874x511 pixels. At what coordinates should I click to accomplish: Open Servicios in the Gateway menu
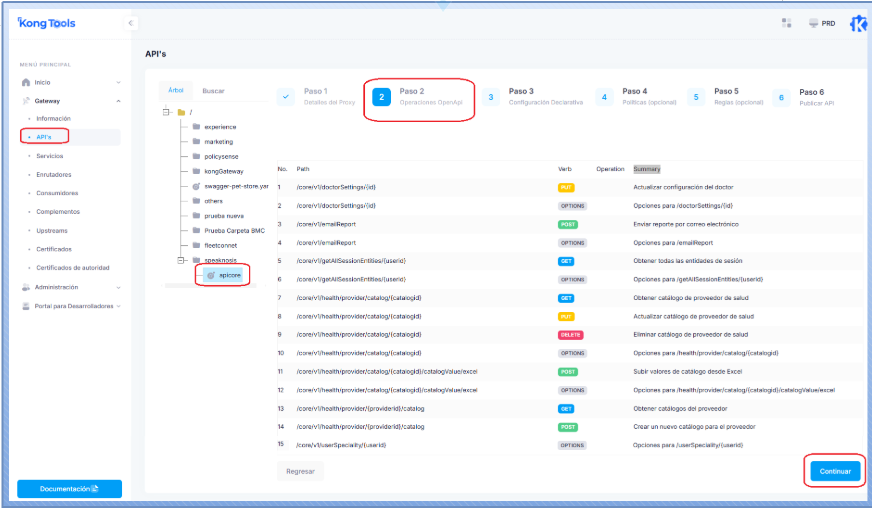pyautogui.click(x=50, y=156)
